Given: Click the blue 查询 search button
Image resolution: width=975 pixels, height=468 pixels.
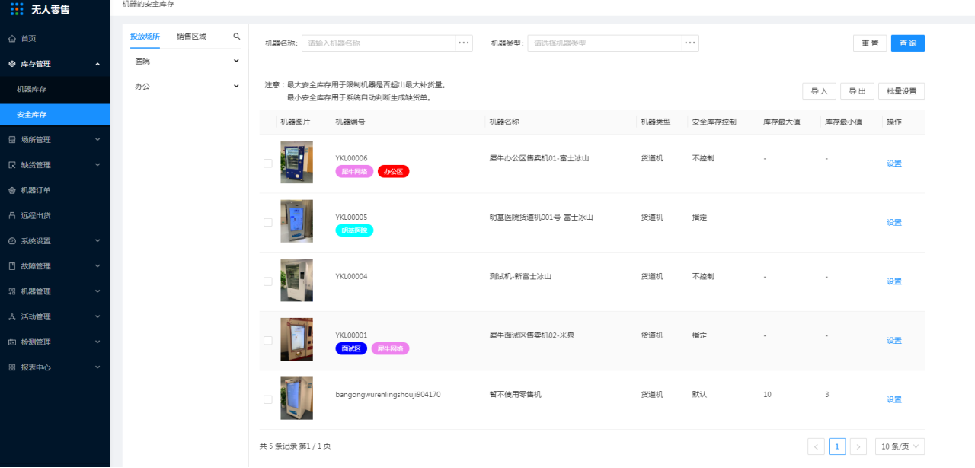Looking at the screenshot, I should (x=908, y=43).
